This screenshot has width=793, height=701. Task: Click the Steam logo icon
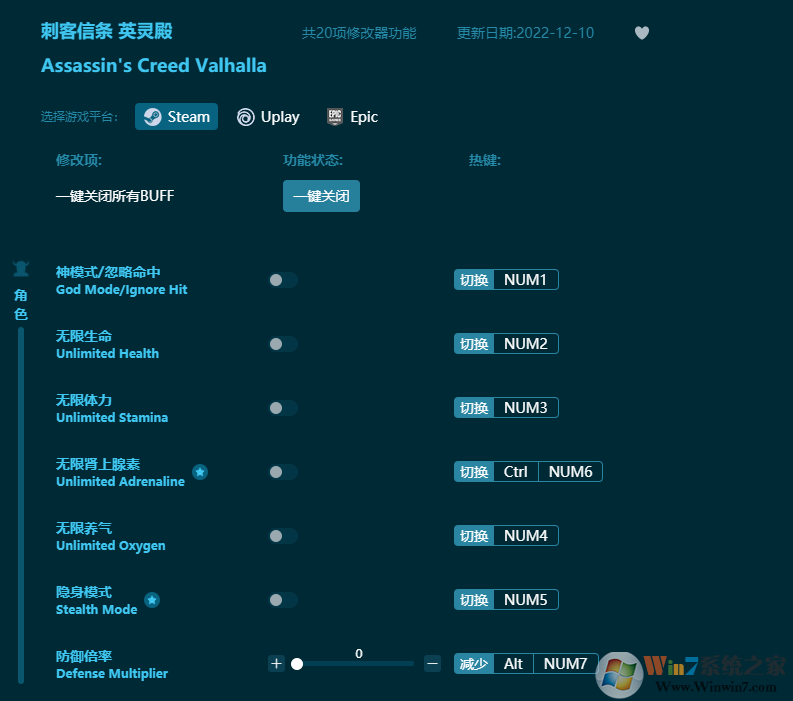tap(152, 117)
